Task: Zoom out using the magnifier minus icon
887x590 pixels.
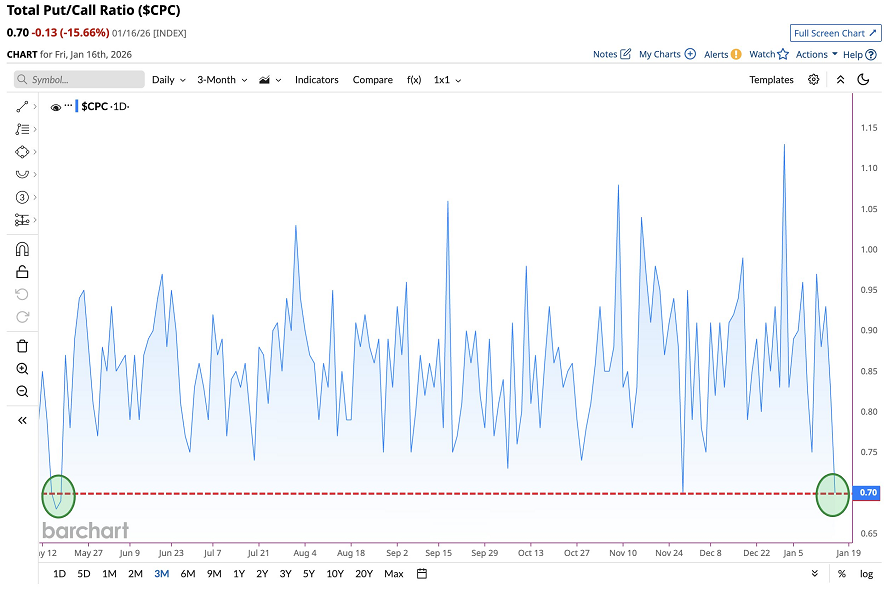Action: click(22, 391)
